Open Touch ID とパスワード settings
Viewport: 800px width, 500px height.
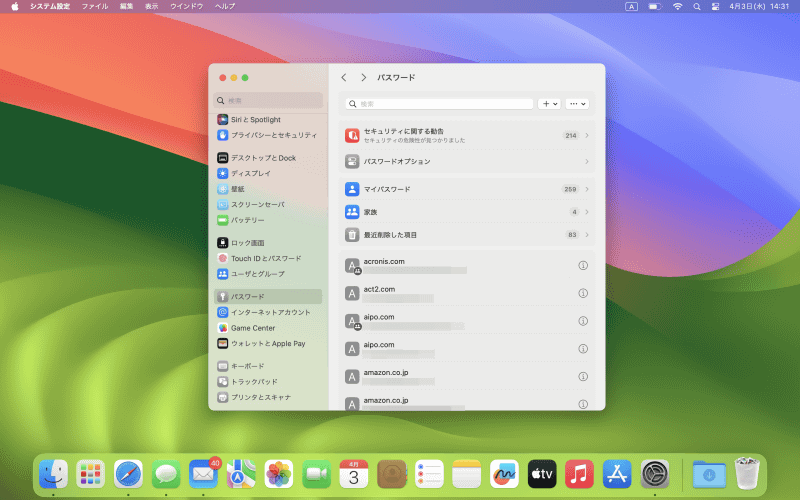(268, 258)
